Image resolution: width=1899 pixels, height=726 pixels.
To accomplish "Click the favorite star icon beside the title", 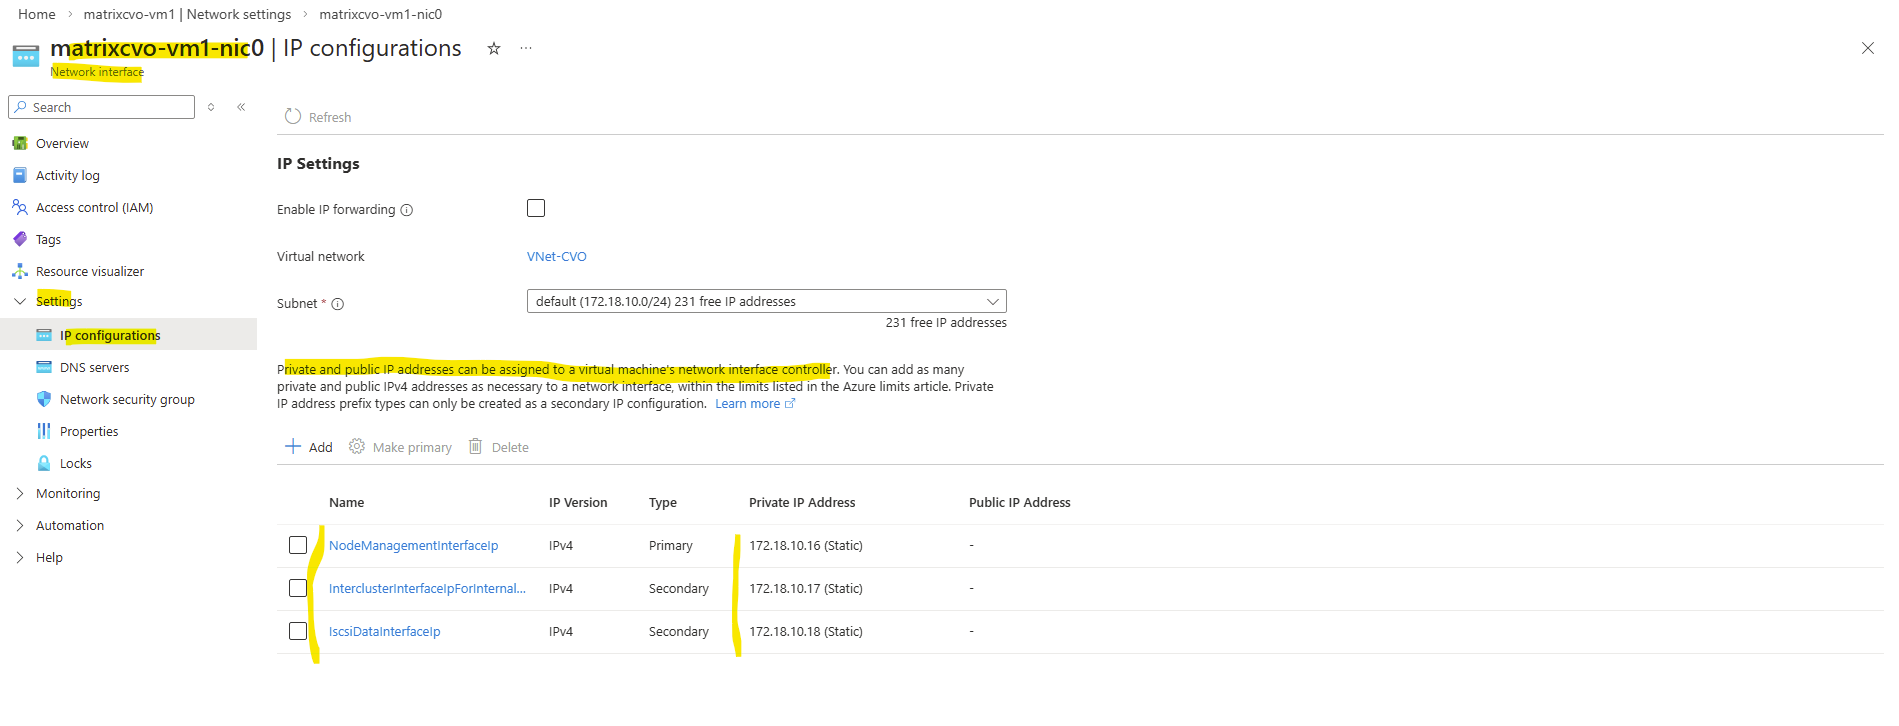I will pyautogui.click(x=493, y=49).
